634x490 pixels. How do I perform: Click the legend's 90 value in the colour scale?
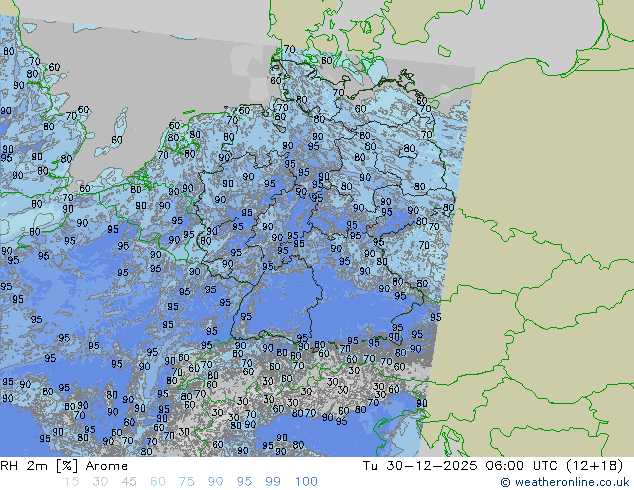pyautogui.click(x=215, y=482)
